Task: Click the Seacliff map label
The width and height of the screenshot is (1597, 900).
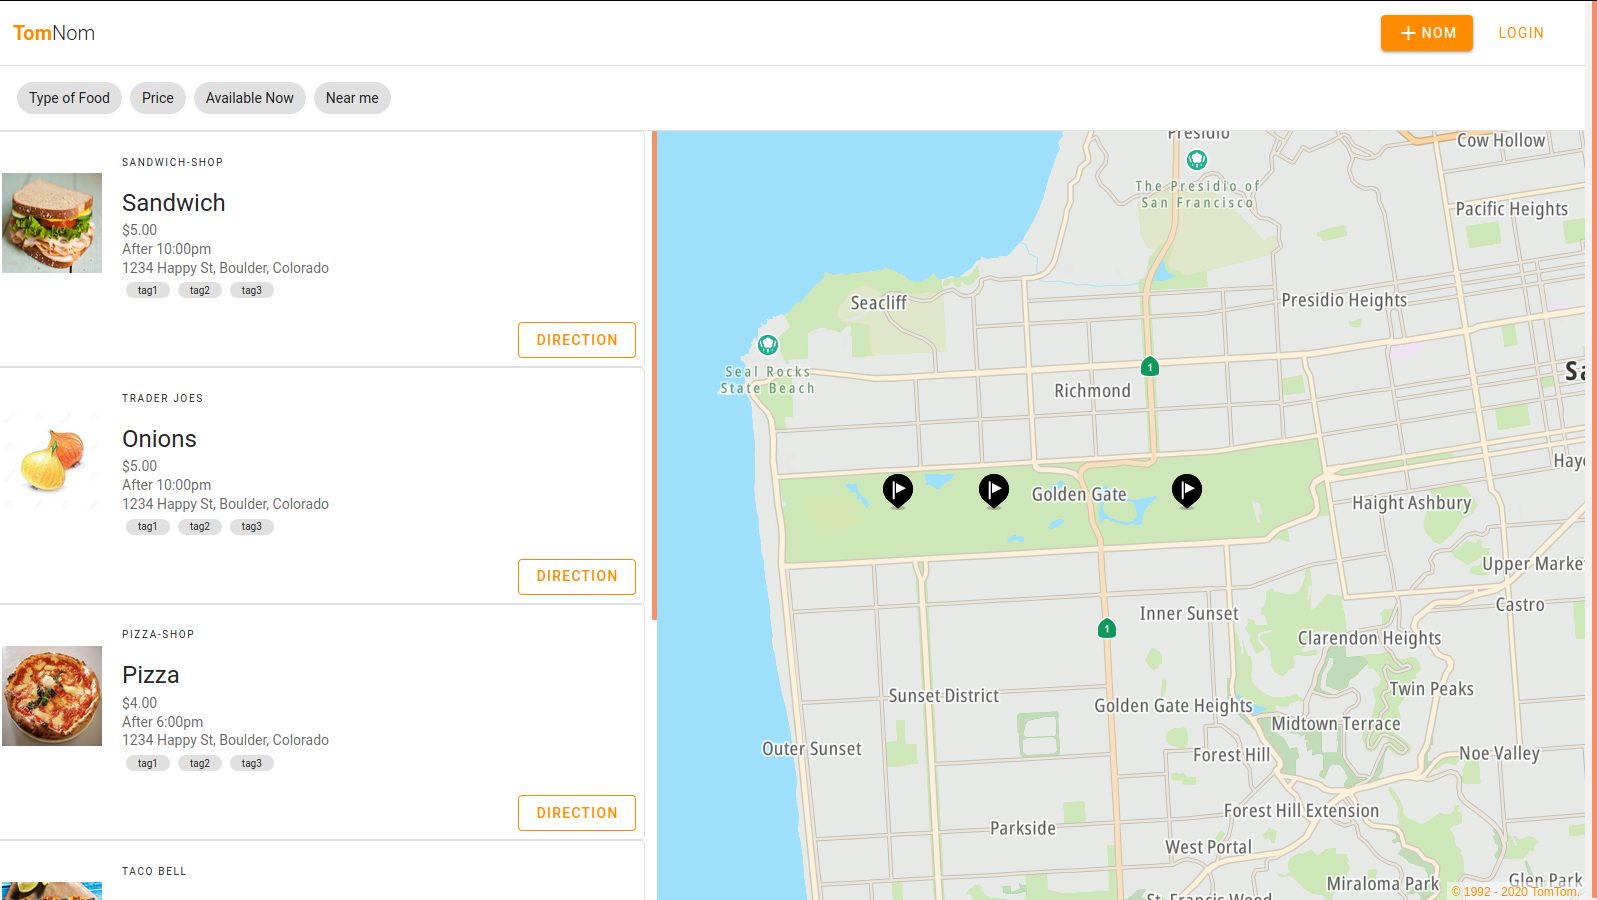Action: pos(879,303)
